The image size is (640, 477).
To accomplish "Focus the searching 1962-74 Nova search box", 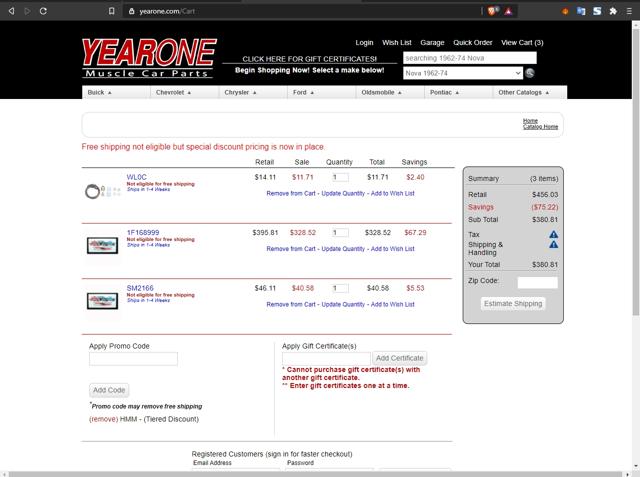I will [x=470, y=58].
